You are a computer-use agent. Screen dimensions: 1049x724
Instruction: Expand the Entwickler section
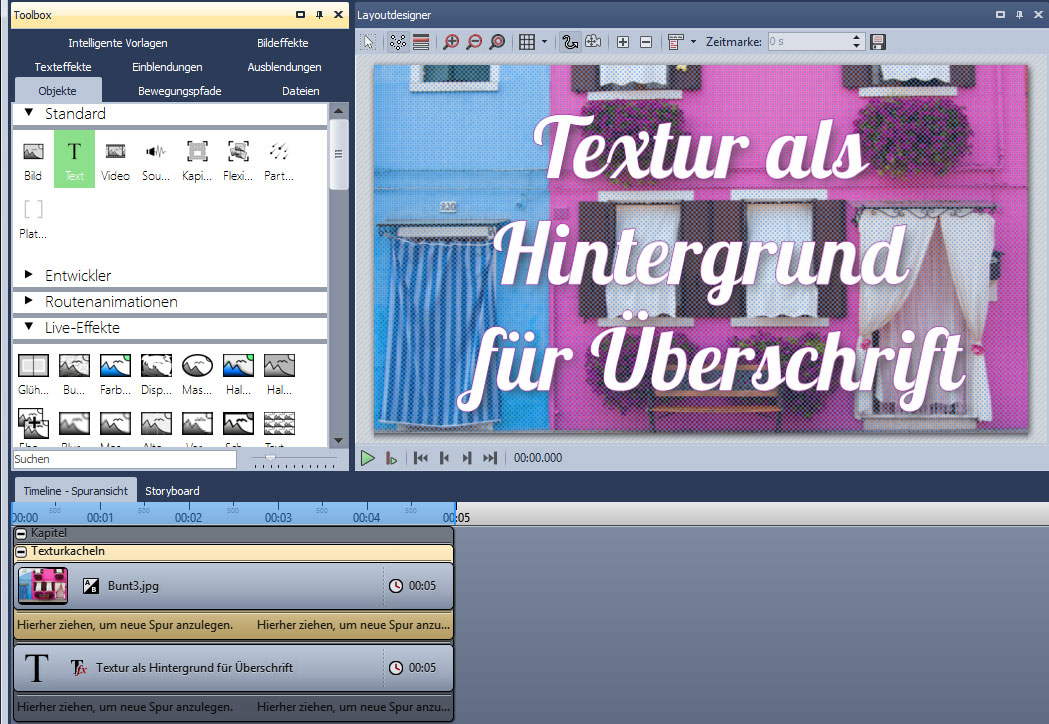coord(29,275)
